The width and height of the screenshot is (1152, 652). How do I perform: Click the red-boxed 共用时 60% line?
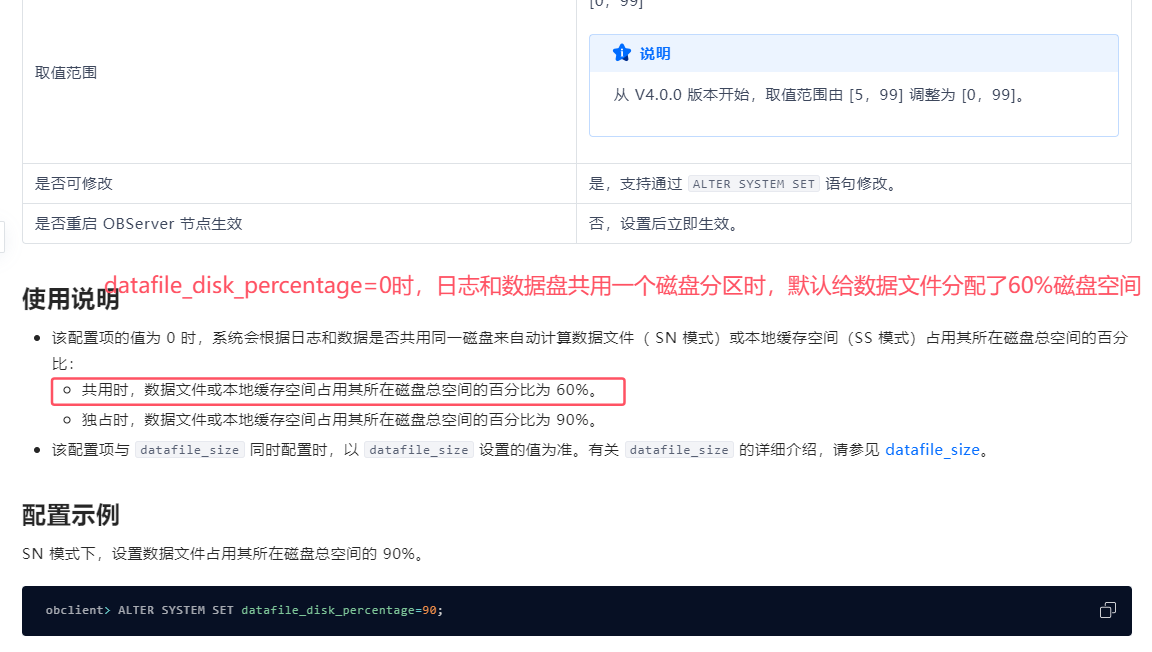(x=340, y=390)
